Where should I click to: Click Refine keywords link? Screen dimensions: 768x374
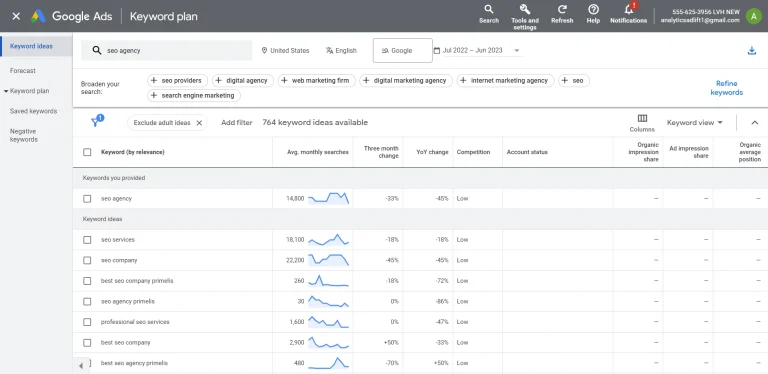coord(726,88)
